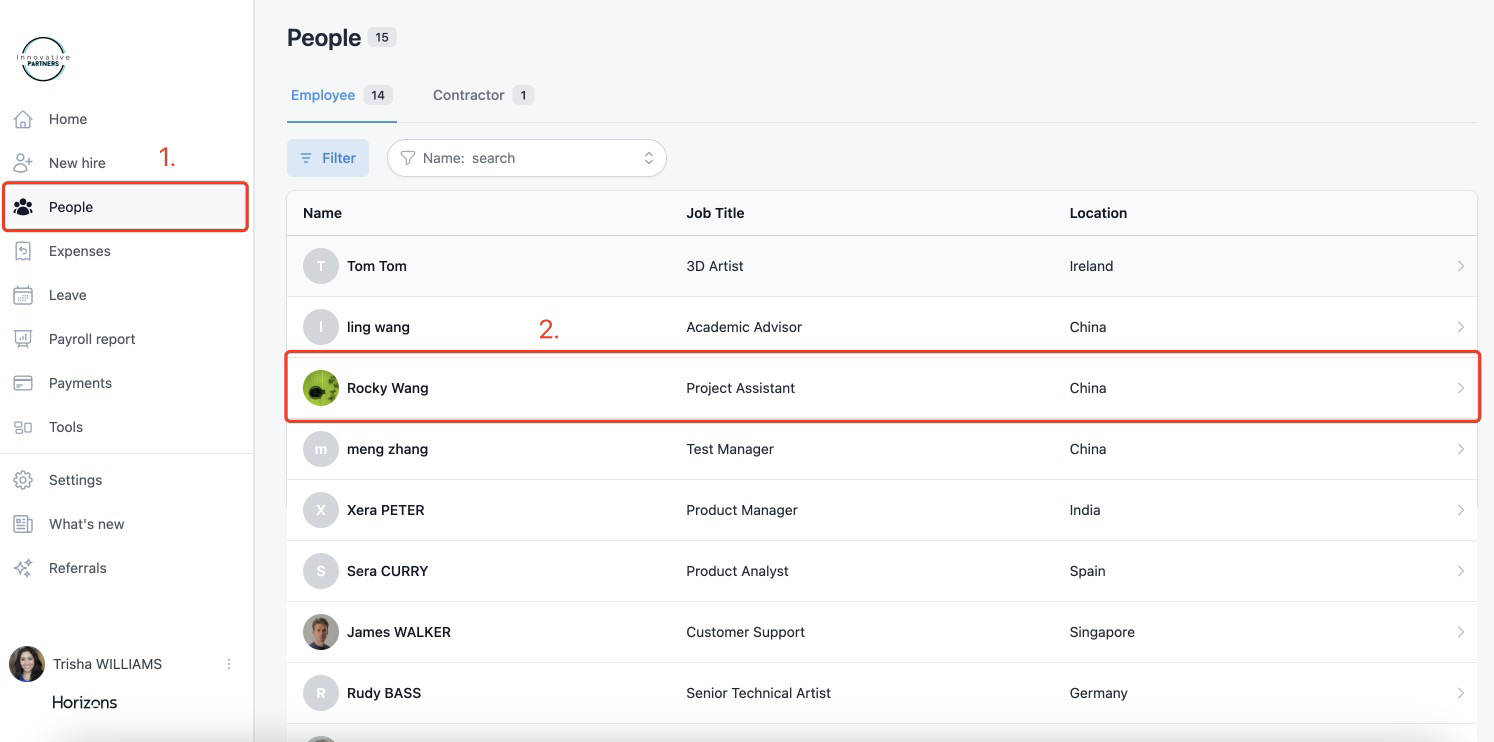Click the Home icon in sidebar
Viewport: 1494px width, 742px height.
click(x=23, y=120)
